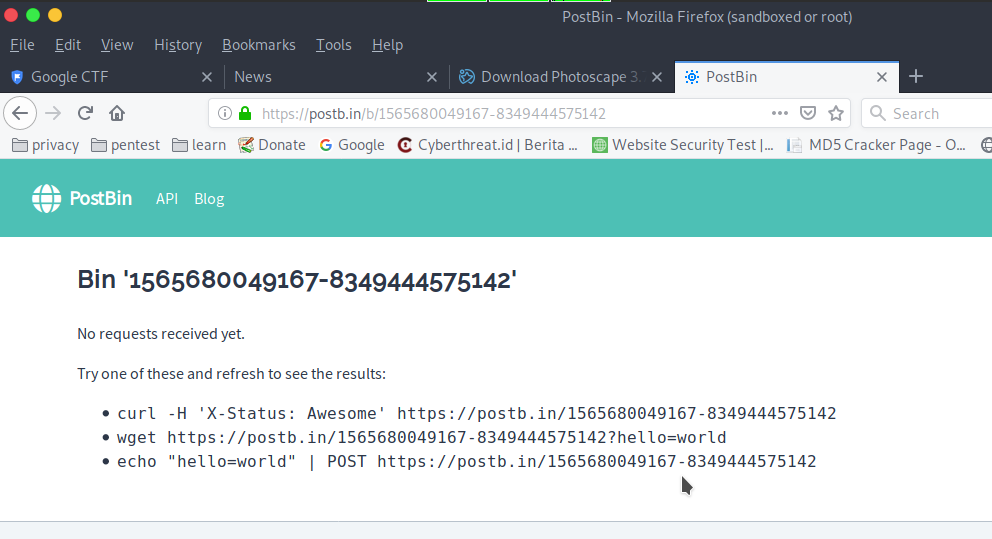The width and height of the screenshot is (992, 539).
Task: Click the green window button
Action: 33,15
